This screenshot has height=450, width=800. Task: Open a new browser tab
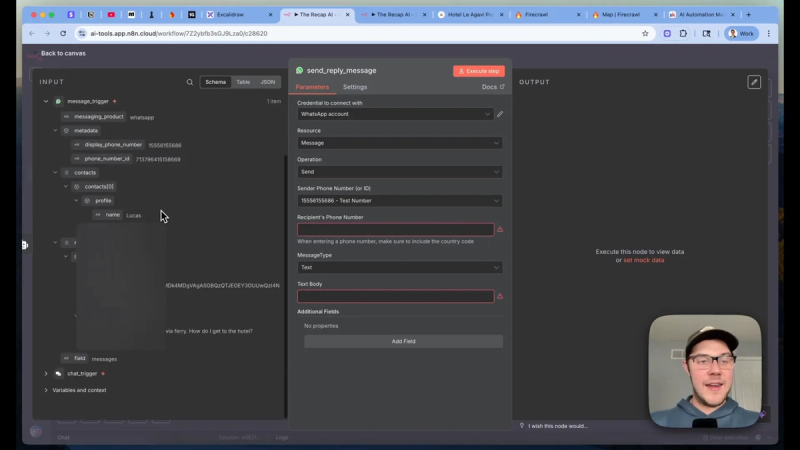click(x=748, y=15)
